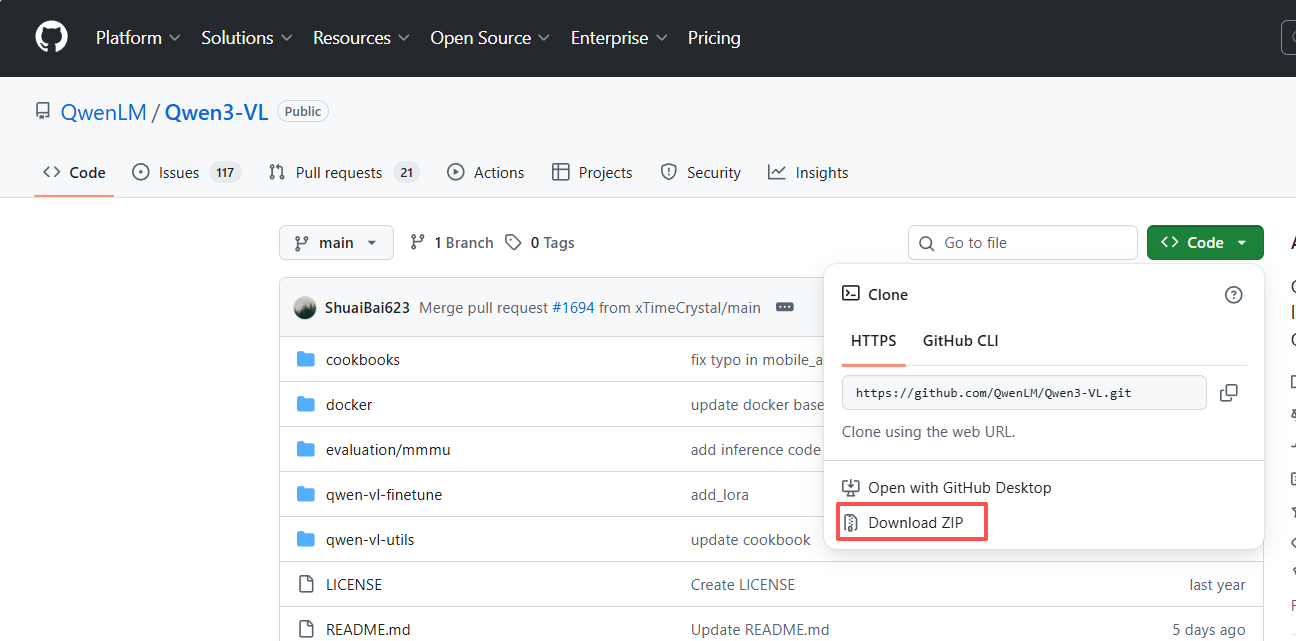Open the cookbooks folder
This screenshot has width=1296, height=641.
click(363, 360)
